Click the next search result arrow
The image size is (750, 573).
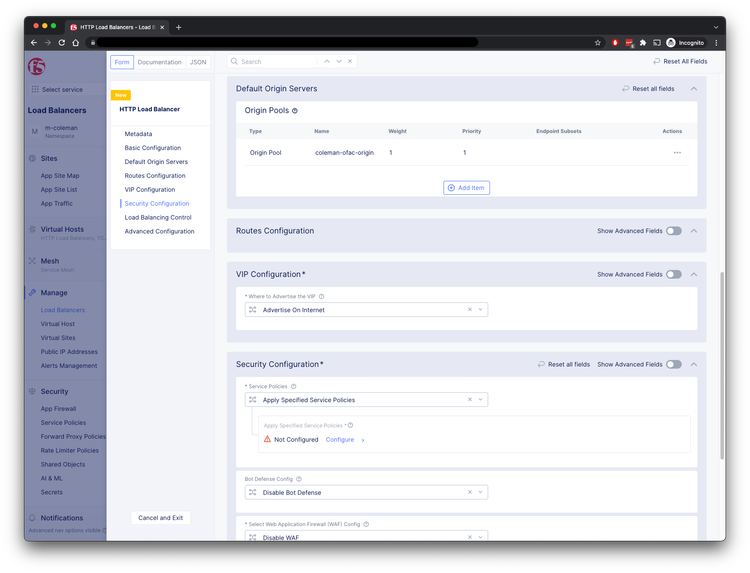point(339,62)
